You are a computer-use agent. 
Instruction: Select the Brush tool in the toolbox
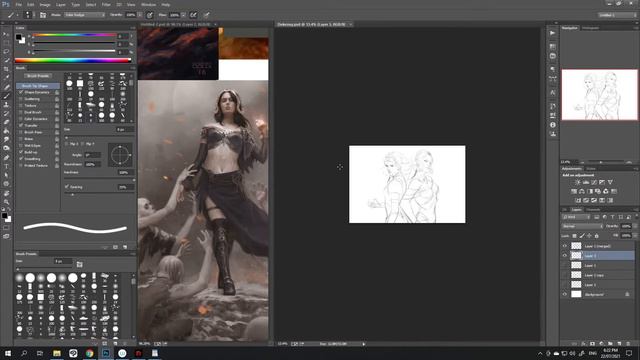pos(6,96)
